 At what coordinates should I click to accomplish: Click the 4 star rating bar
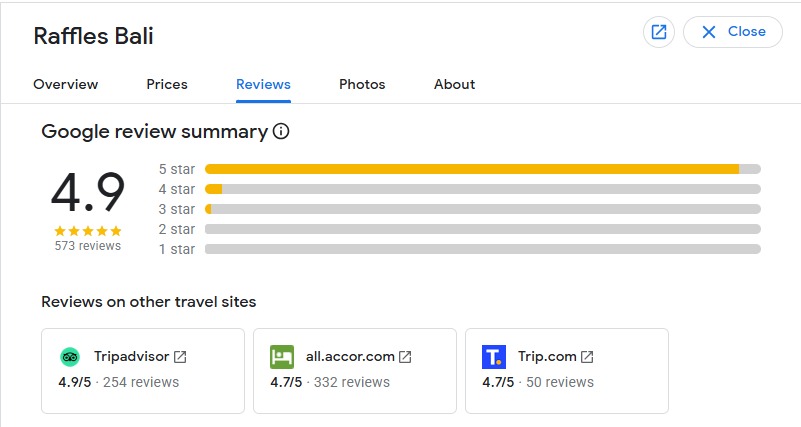tap(482, 189)
